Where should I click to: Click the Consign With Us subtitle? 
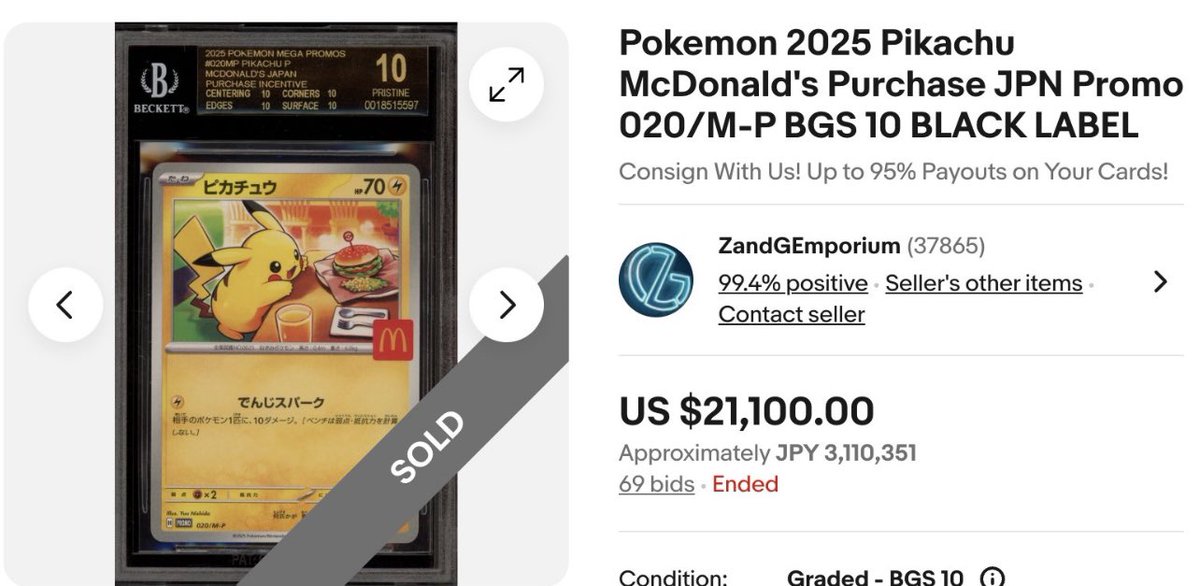tap(893, 171)
